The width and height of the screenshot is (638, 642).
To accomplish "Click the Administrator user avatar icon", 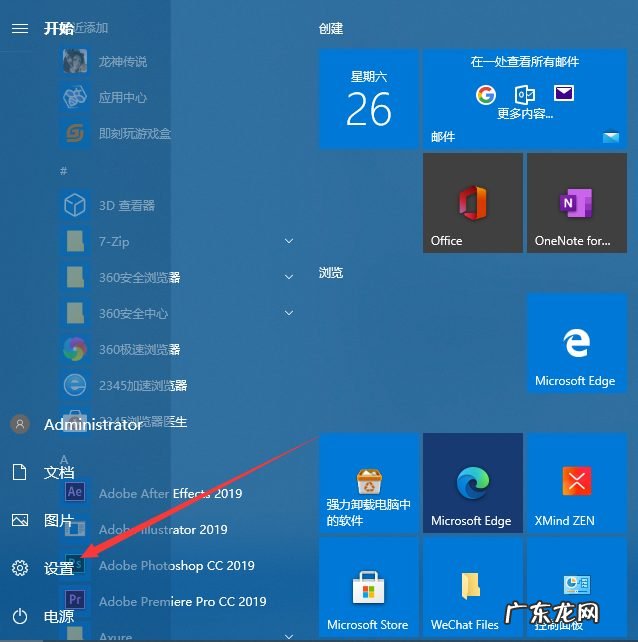I will 20,424.
